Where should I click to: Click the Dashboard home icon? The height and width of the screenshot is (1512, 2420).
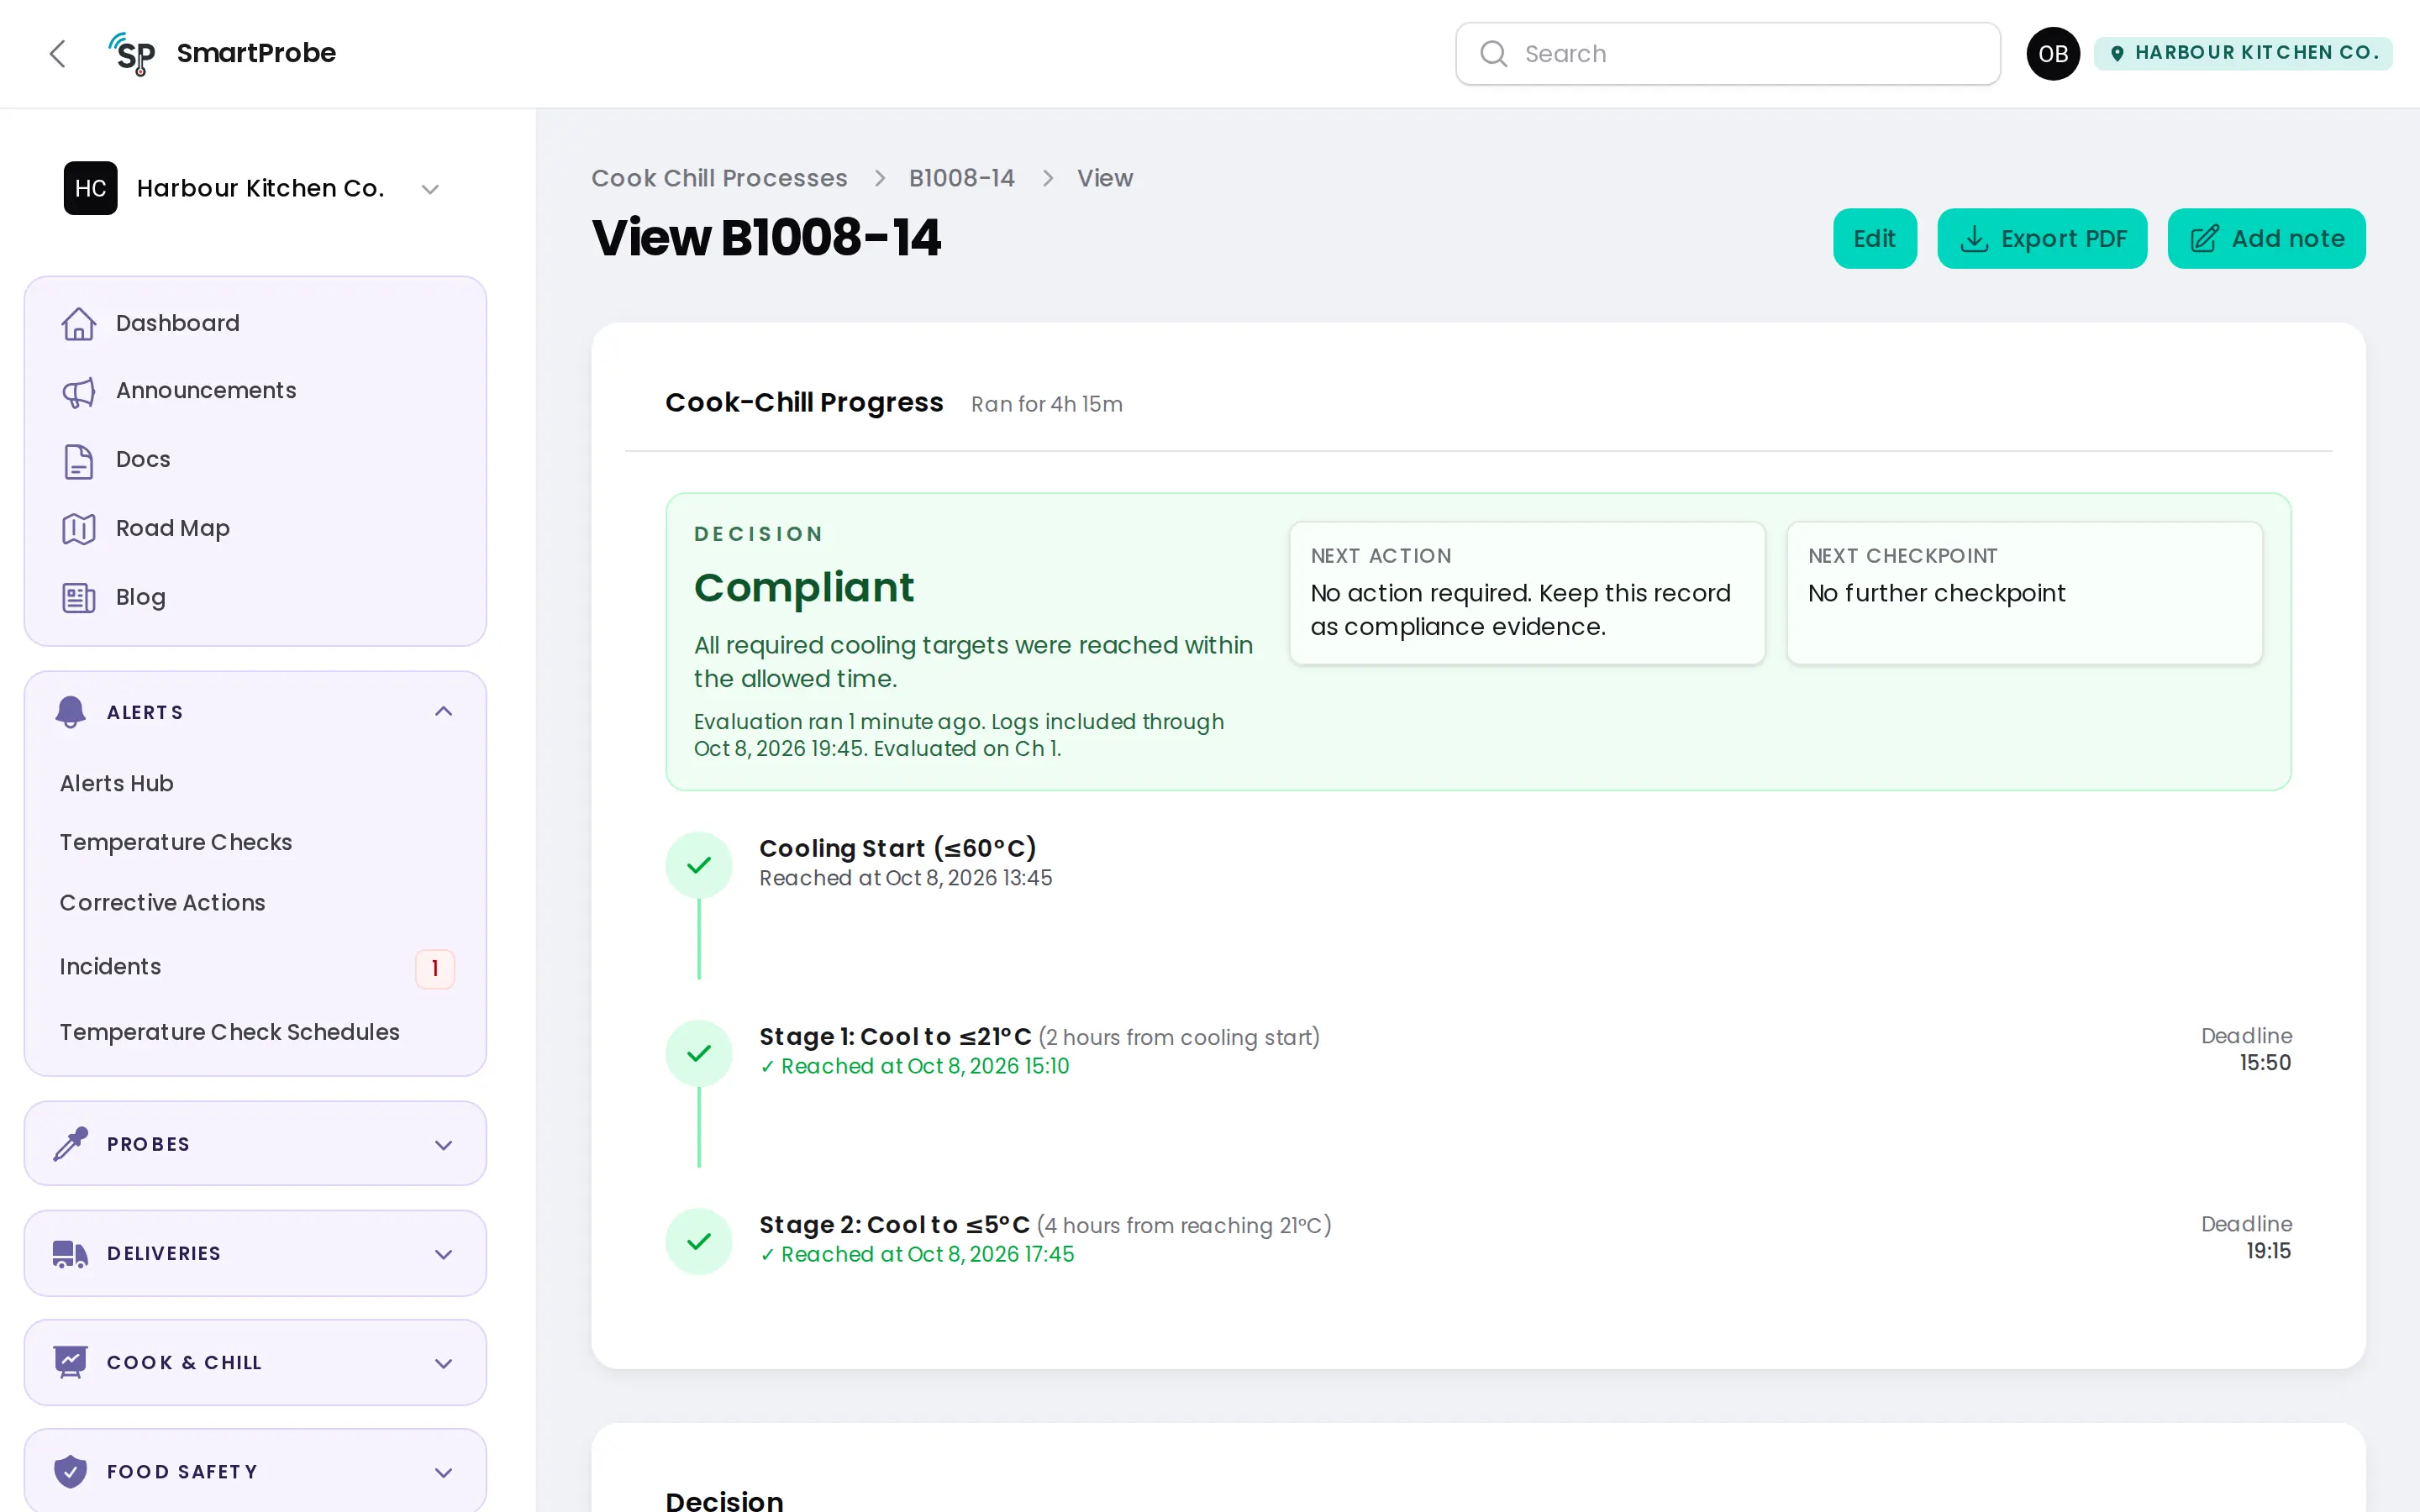click(x=79, y=323)
